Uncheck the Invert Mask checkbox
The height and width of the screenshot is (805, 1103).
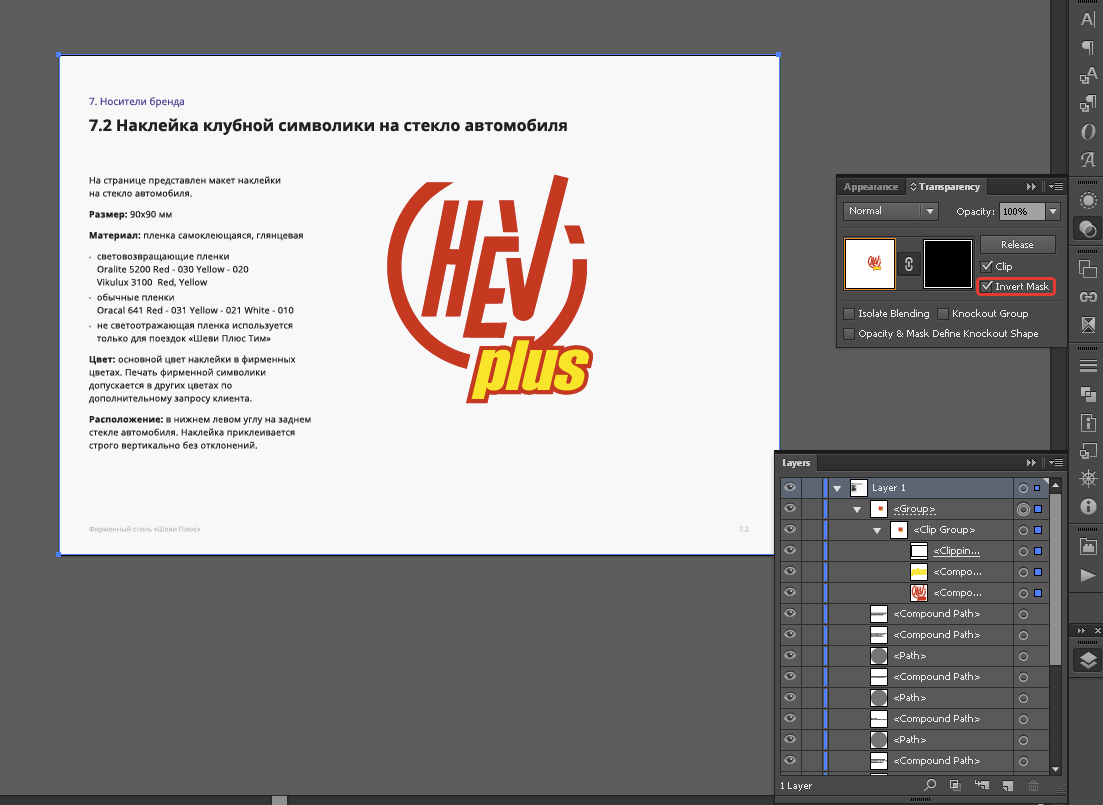pos(986,286)
